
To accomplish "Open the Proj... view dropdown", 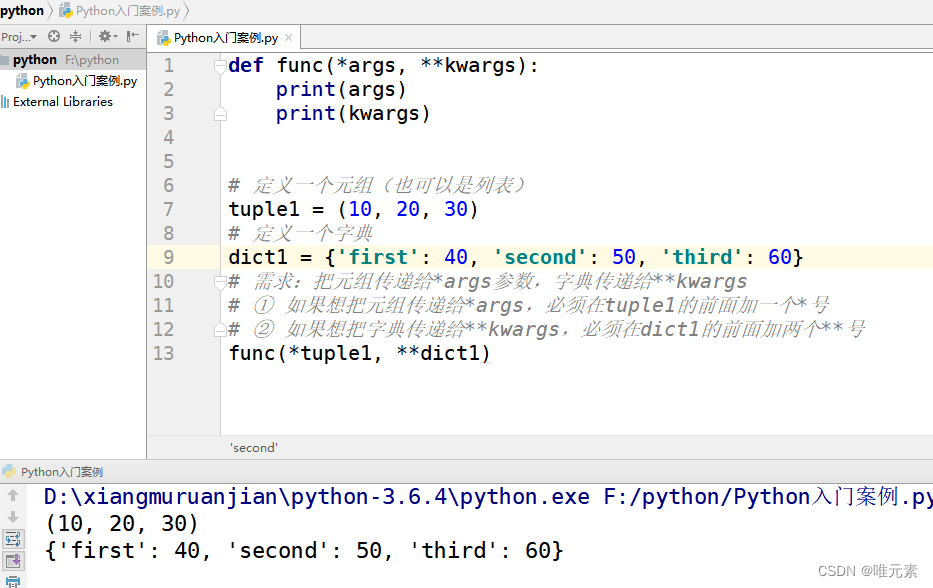I will (18, 36).
